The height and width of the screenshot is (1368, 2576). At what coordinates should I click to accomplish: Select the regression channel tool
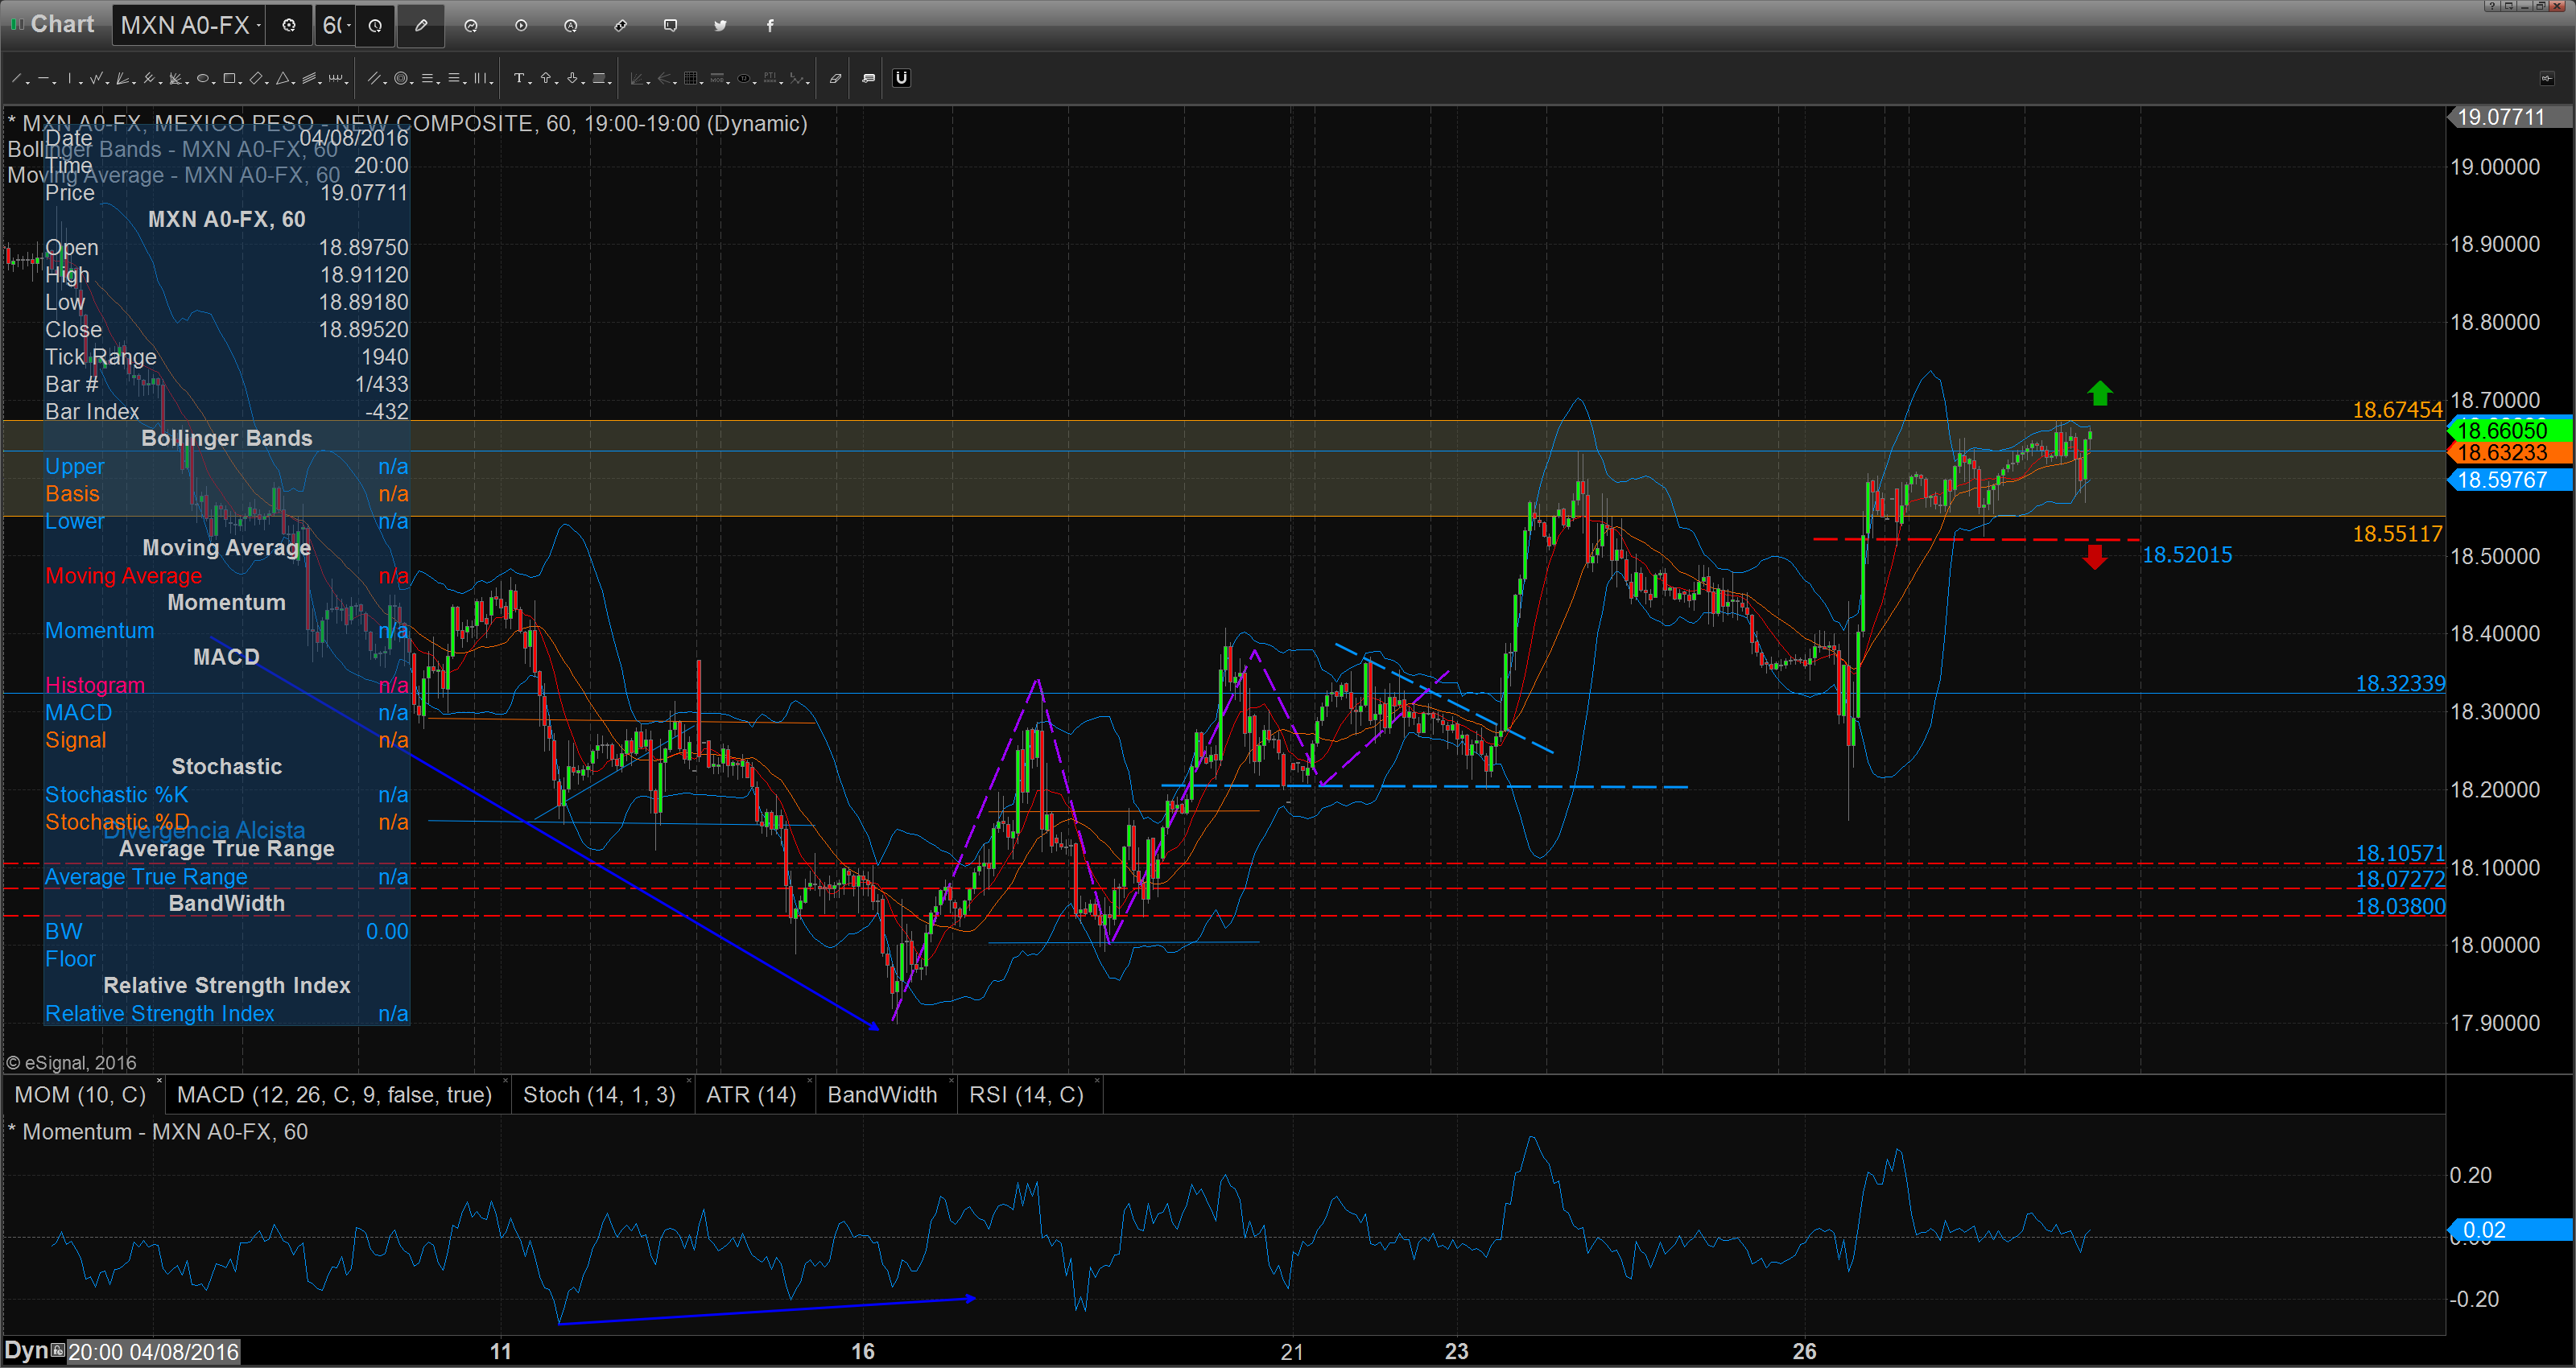point(309,78)
